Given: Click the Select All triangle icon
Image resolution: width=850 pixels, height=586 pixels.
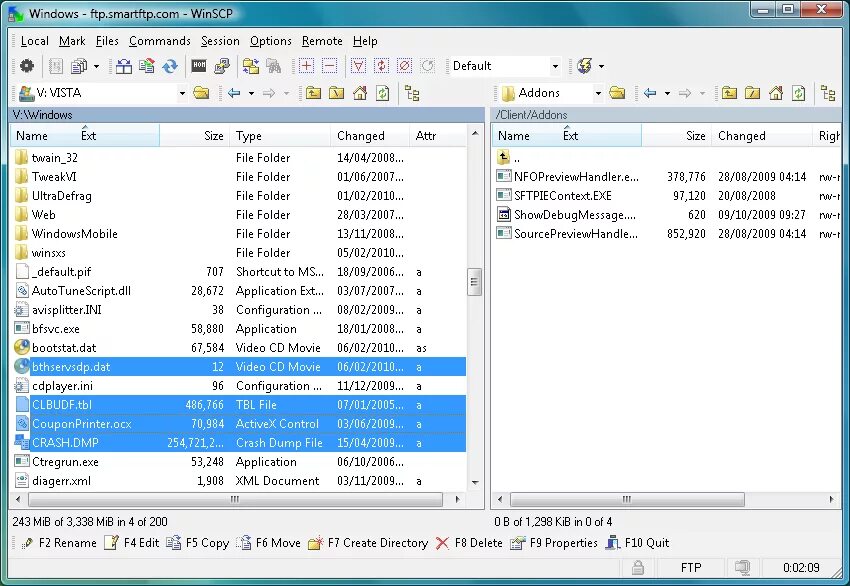Looking at the screenshot, I should pyautogui.click(x=358, y=66).
